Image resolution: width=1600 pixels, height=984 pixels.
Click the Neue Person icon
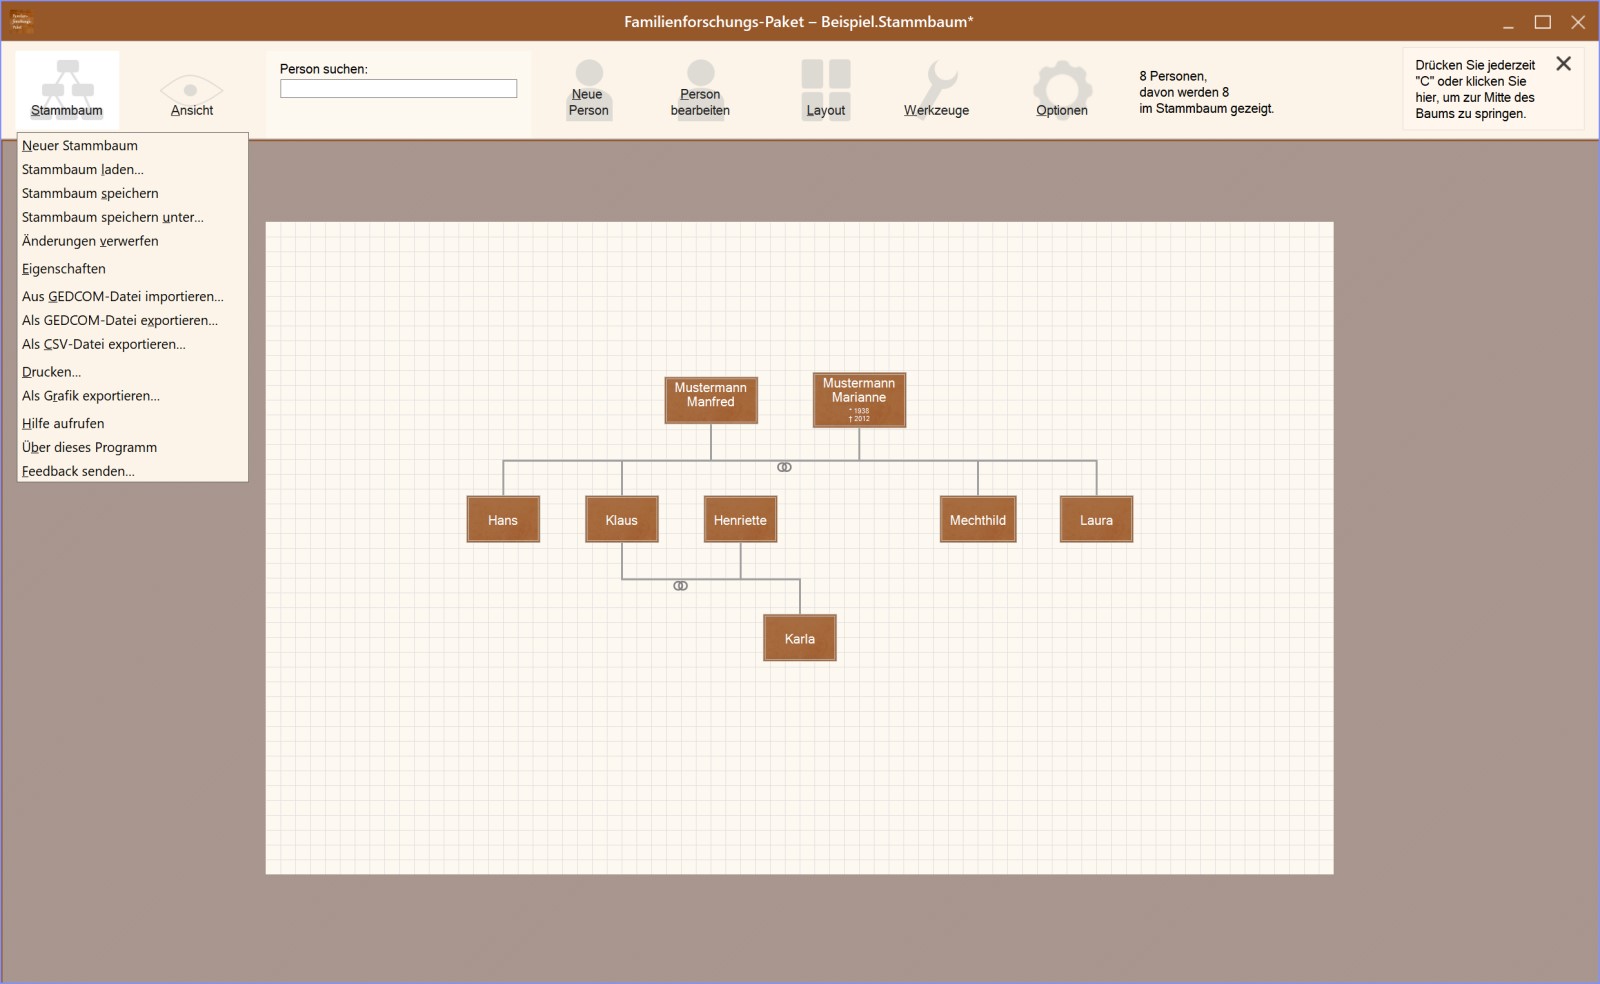point(589,76)
